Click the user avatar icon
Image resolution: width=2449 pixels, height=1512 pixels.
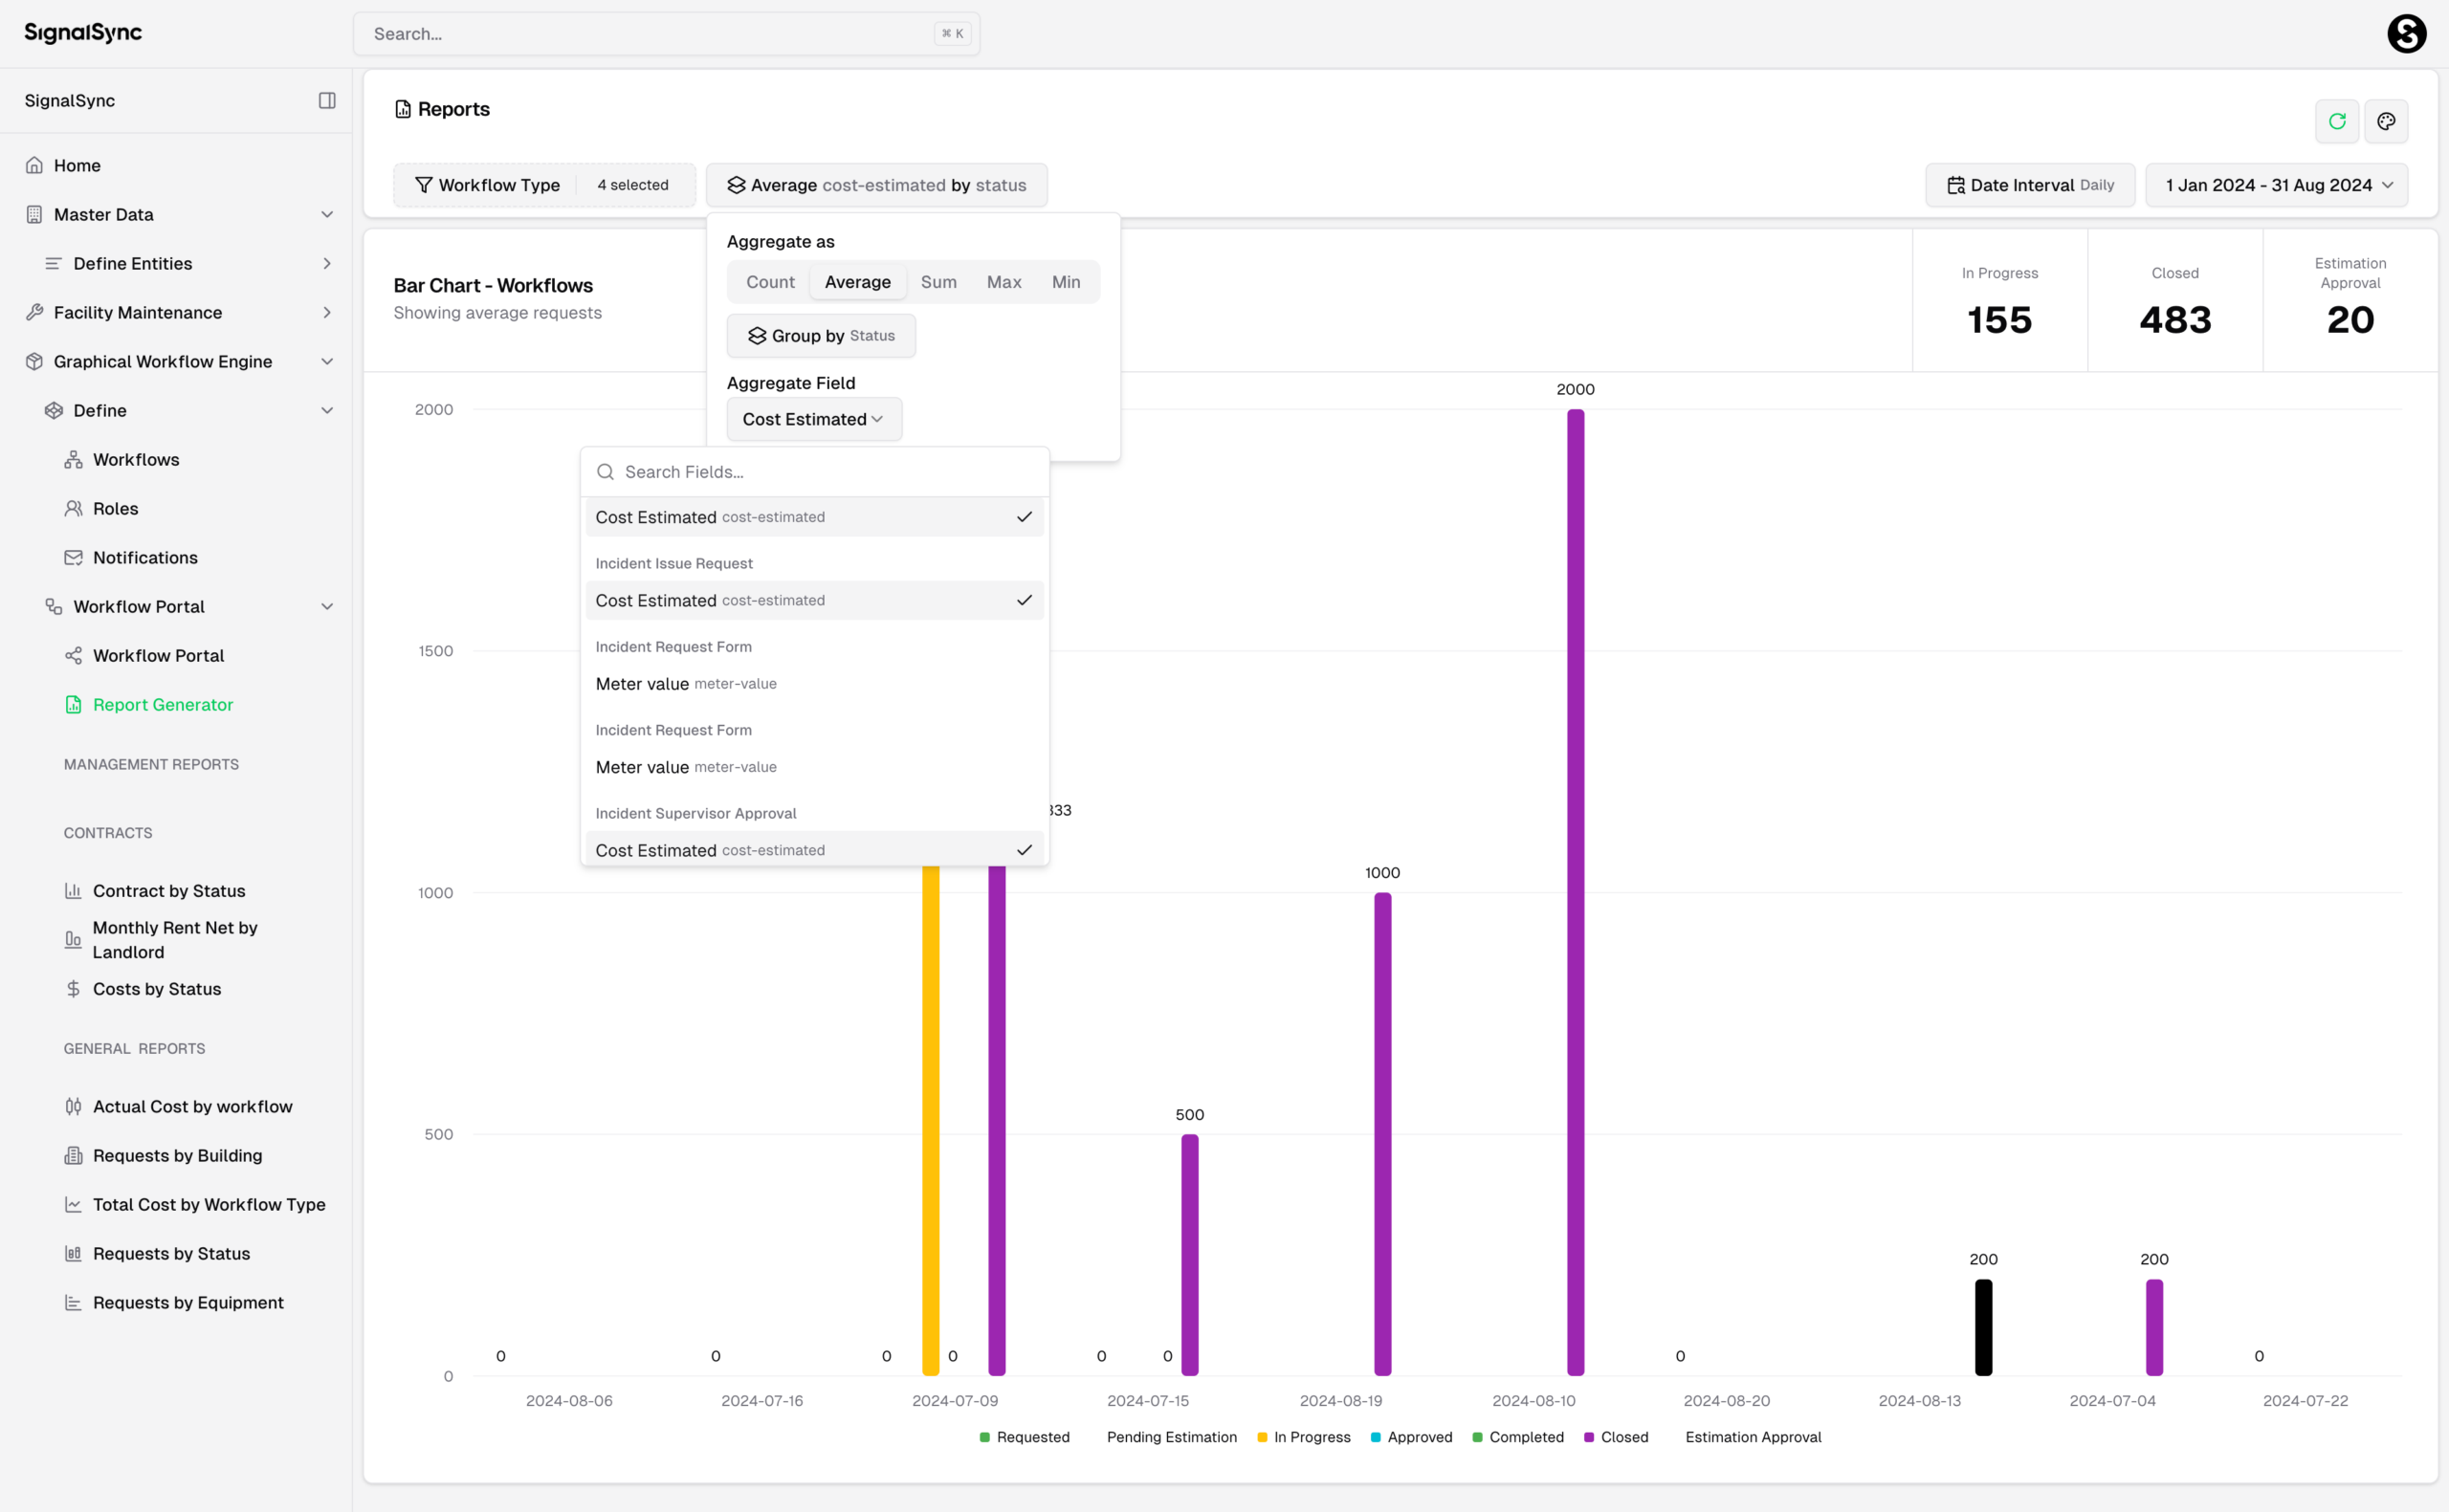click(x=2406, y=34)
